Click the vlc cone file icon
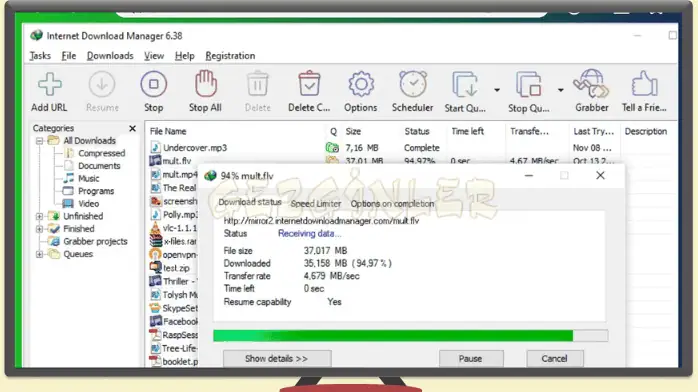Image resolution: width=698 pixels, height=392 pixels. [155, 228]
